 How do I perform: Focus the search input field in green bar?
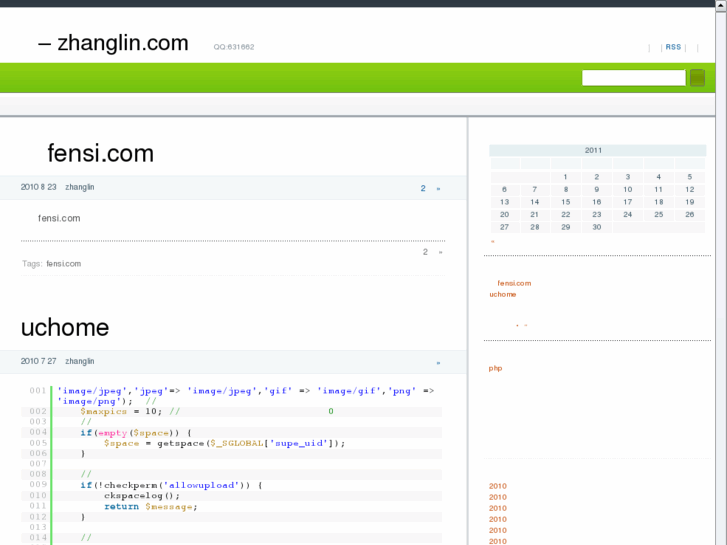coord(633,77)
